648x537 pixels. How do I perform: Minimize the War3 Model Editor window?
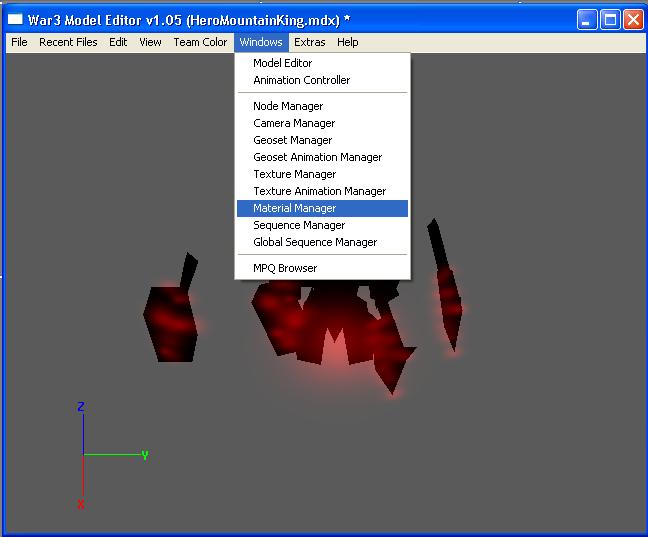[x=587, y=20]
